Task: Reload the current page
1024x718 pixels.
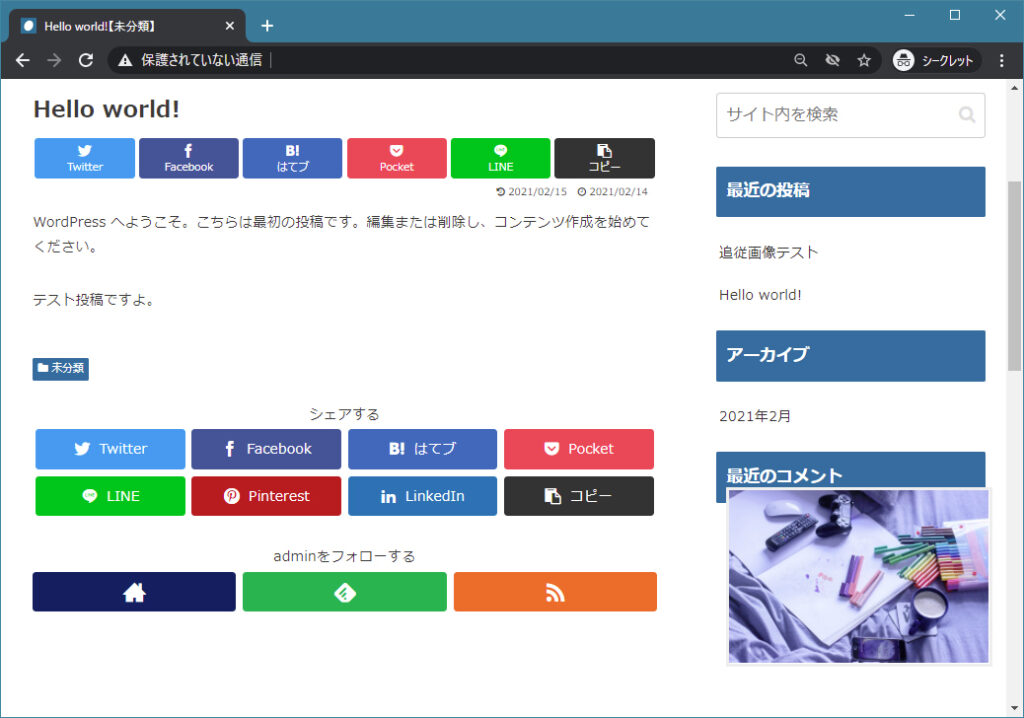Action: click(86, 61)
